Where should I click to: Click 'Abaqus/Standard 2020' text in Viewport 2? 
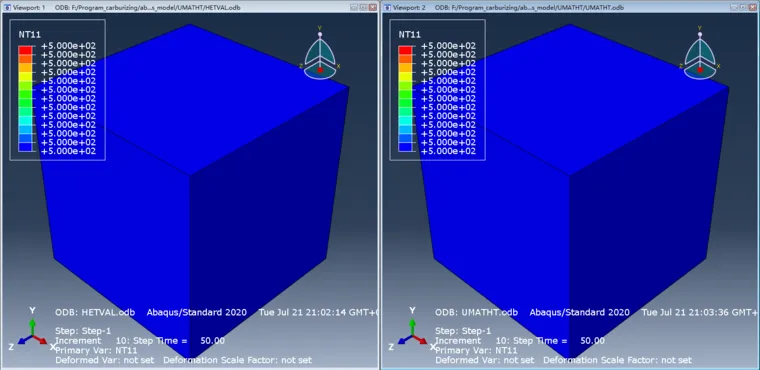pyautogui.click(x=580, y=312)
